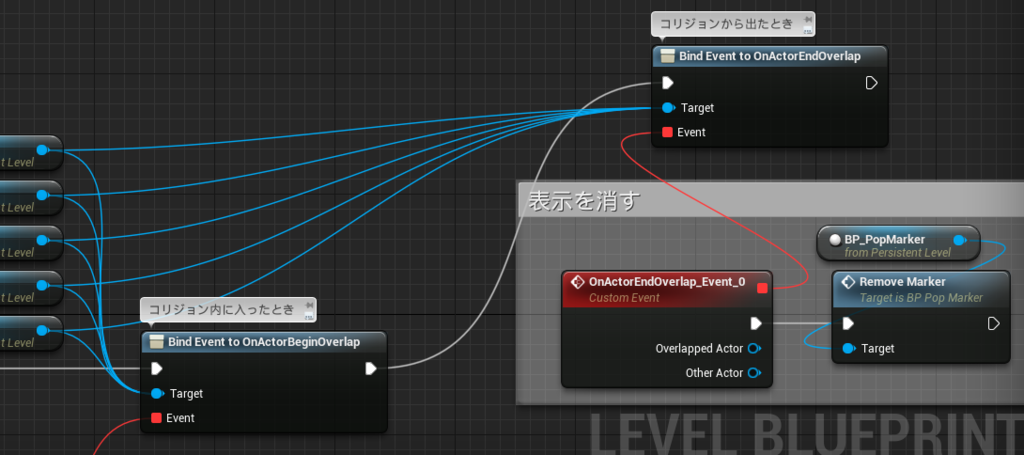Click exec output pin of Bind Event to OnActorEndOverlap
Viewport: 1024px width, 455px height.
pos(871,83)
